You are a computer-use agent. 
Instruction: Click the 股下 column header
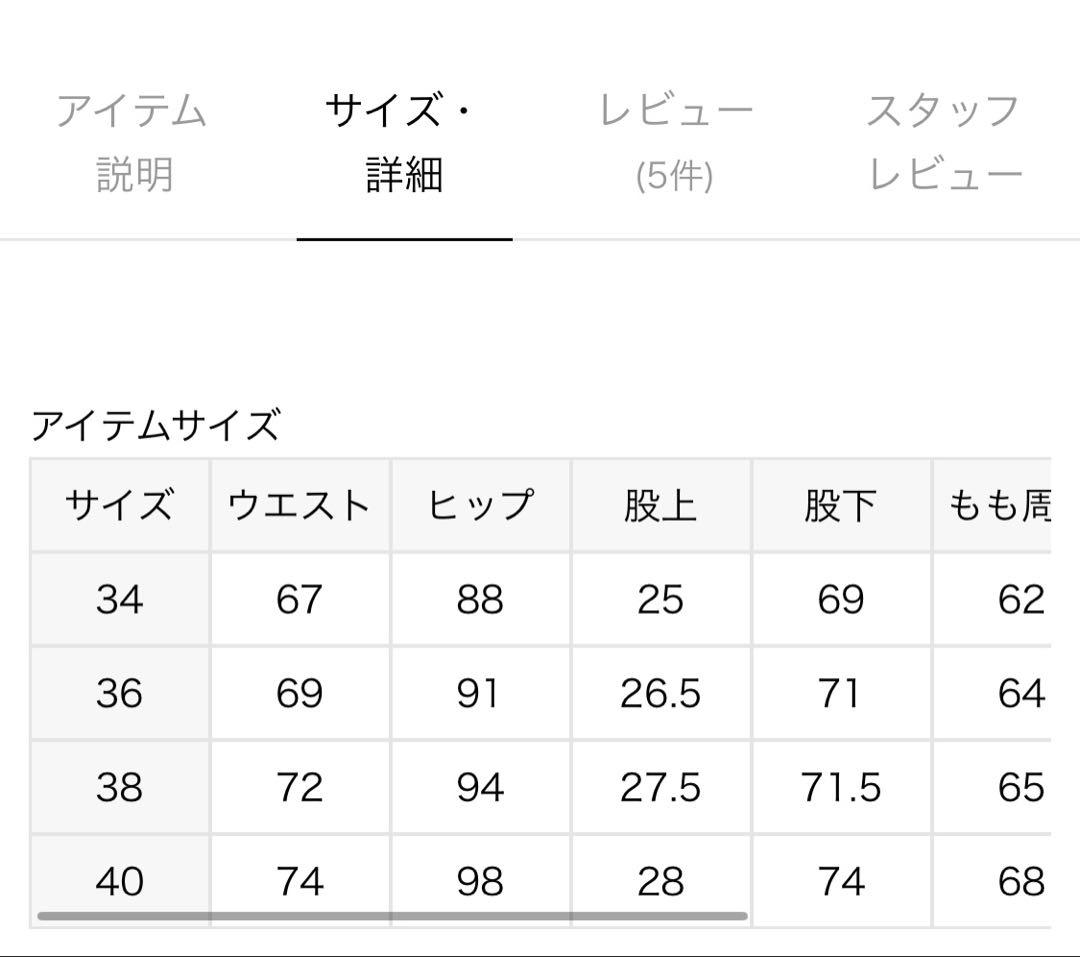point(840,505)
